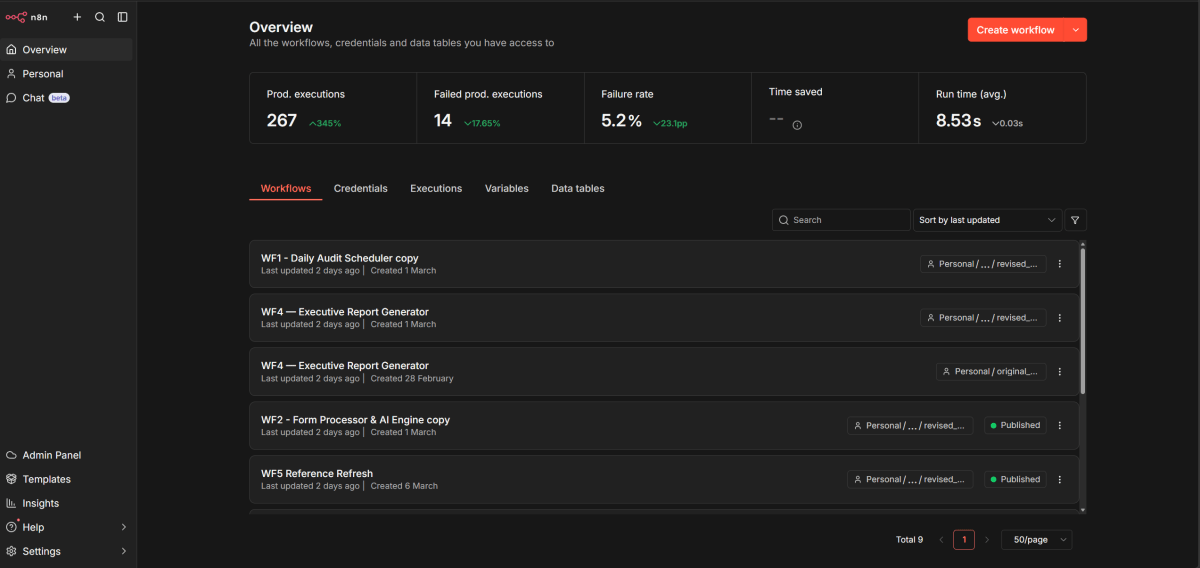This screenshot has width=1200, height=568.
Task: Click the workflow Search field
Action: pos(841,220)
